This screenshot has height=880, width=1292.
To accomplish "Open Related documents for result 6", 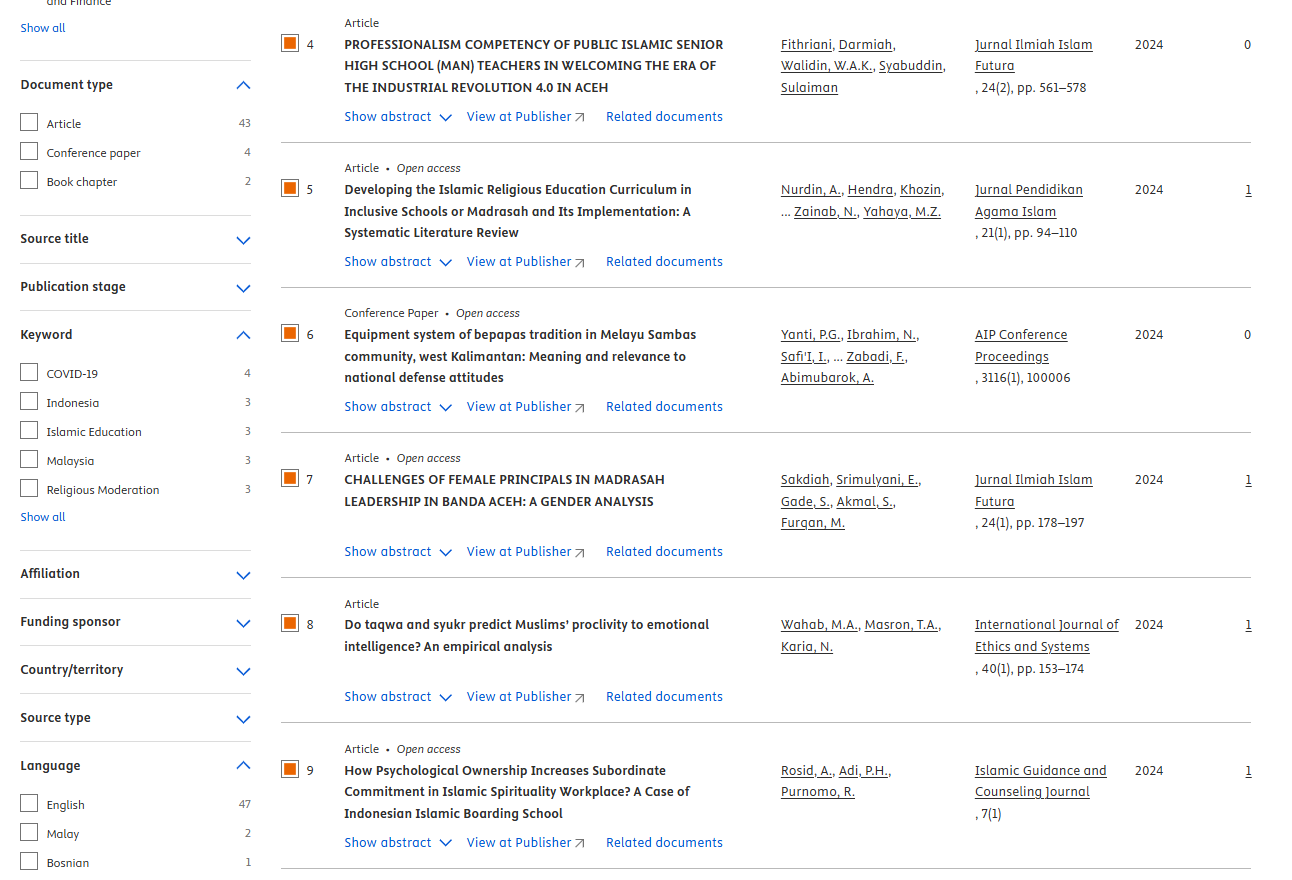I will tap(664, 407).
